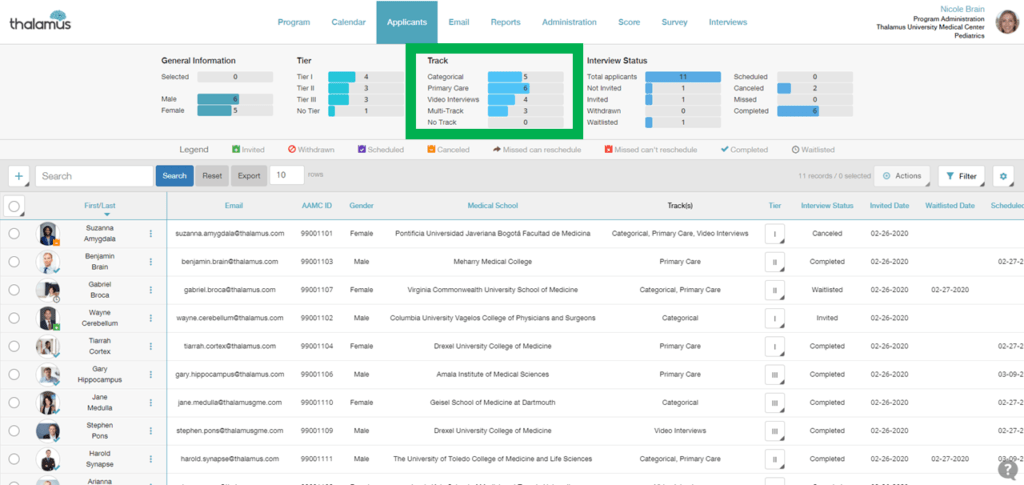
Task: Click the blue Search button
Action: pos(174,176)
